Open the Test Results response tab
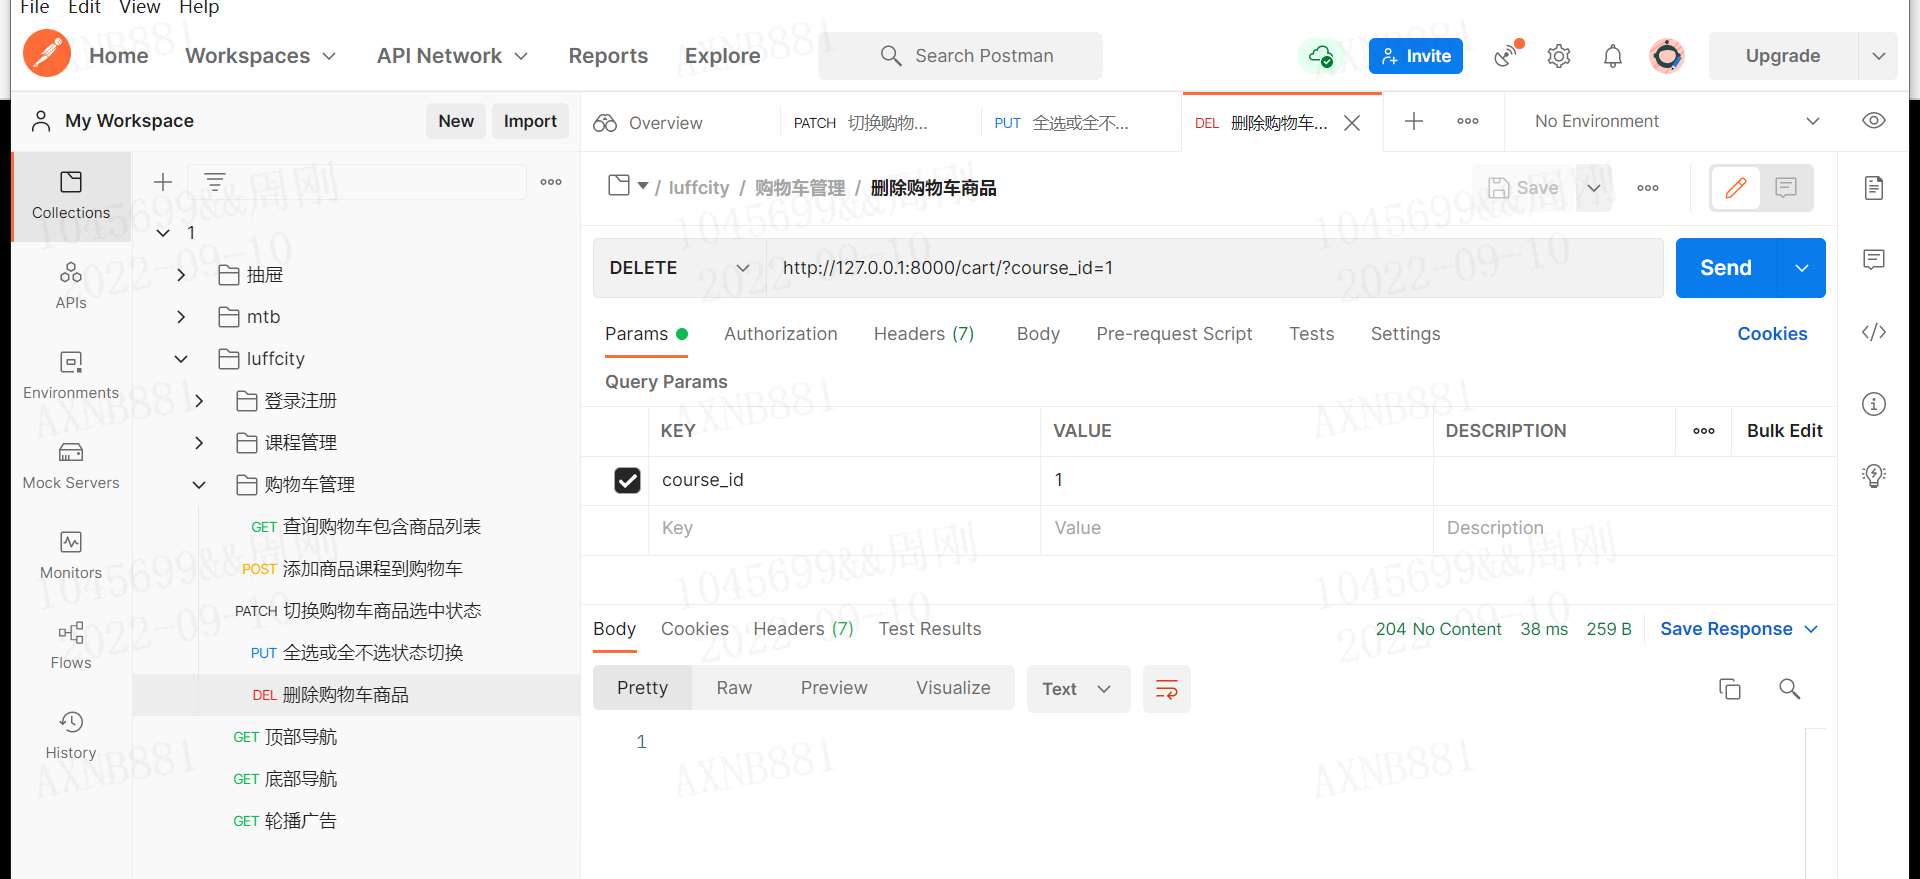The height and width of the screenshot is (879, 1920). point(930,629)
